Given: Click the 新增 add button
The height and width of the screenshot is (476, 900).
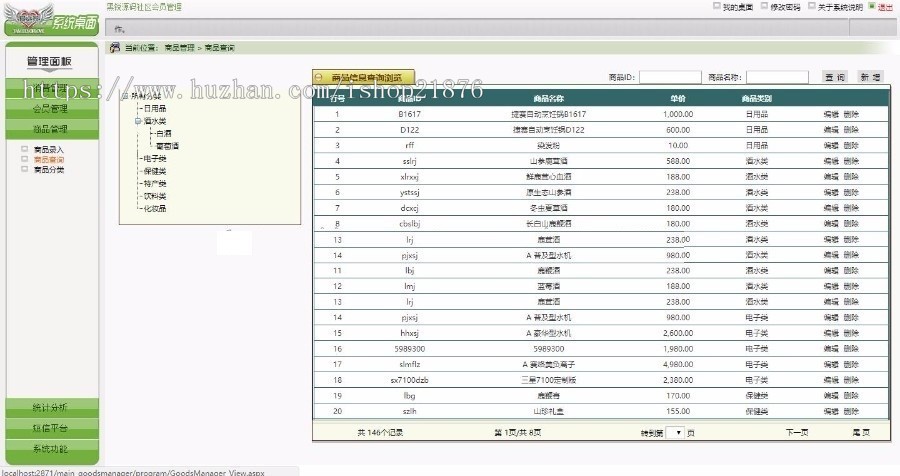Looking at the screenshot, I should coord(870,77).
